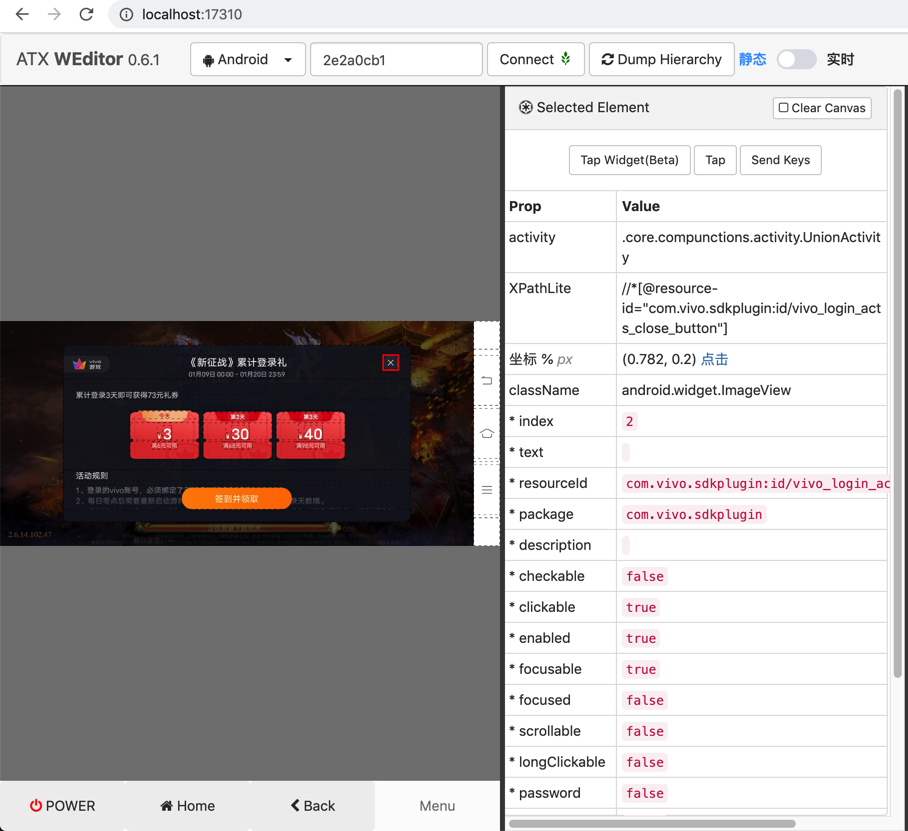
Task: Click the Clear Canvas button
Action: pos(822,108)
